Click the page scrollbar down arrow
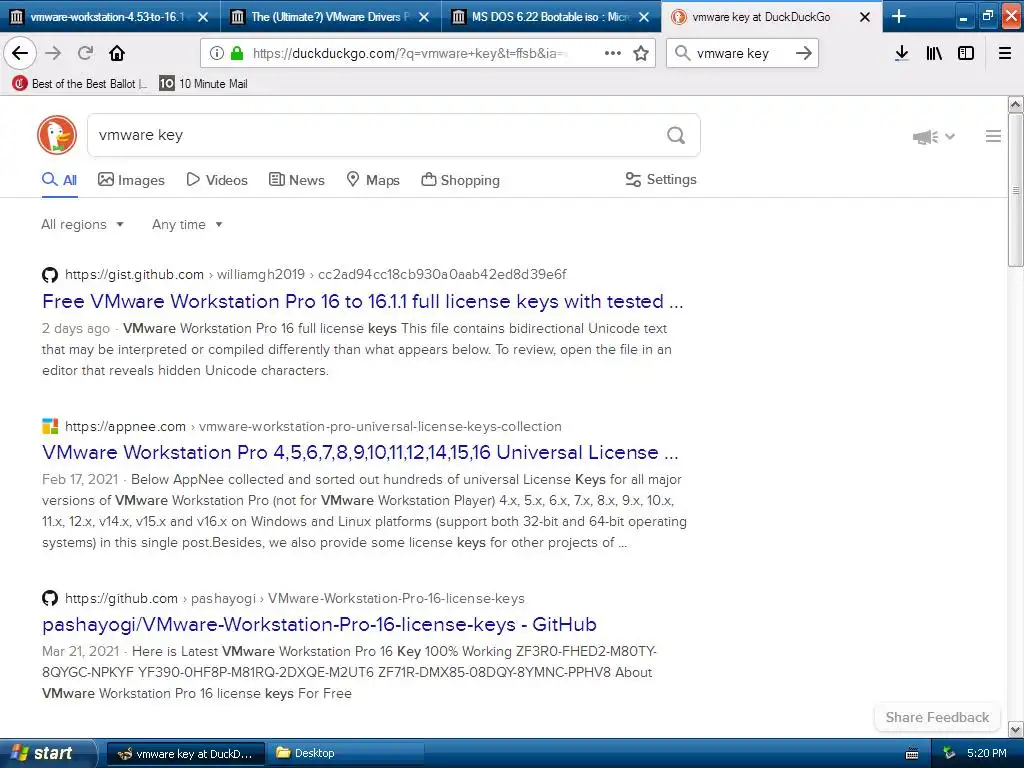1024x768 pixels. (x=1016, y=729)
